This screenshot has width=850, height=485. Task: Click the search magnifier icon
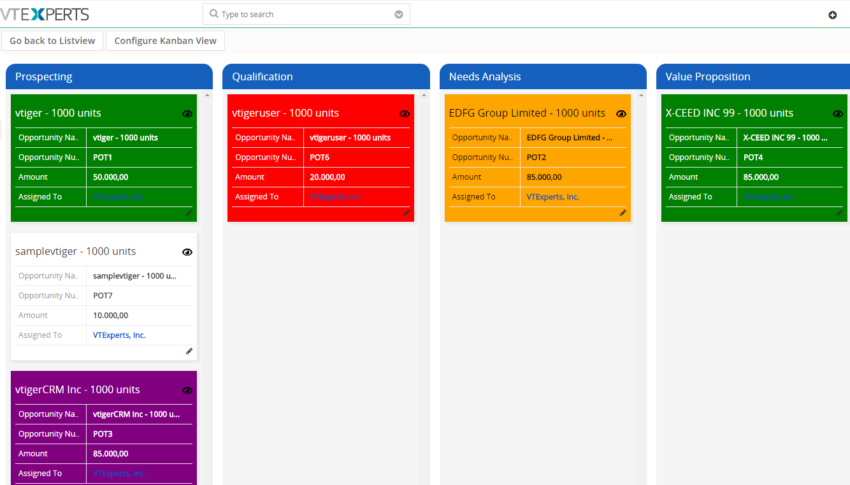click(214, 14)
